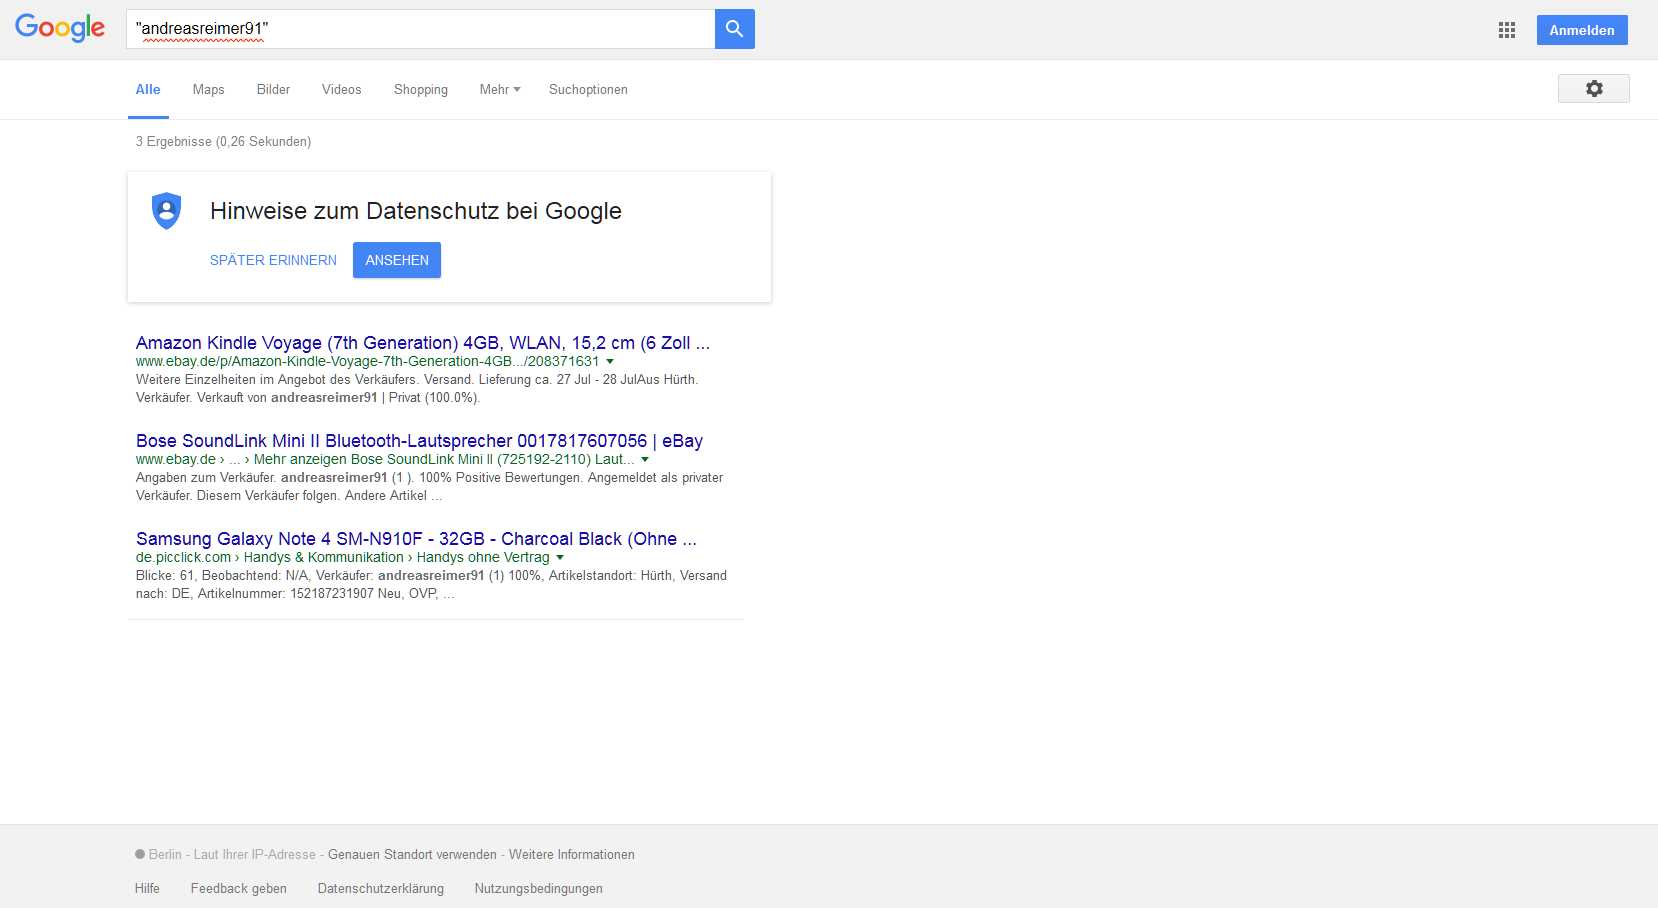
Task: Open the settings gear button
Action: click(x=1594, y=89)
